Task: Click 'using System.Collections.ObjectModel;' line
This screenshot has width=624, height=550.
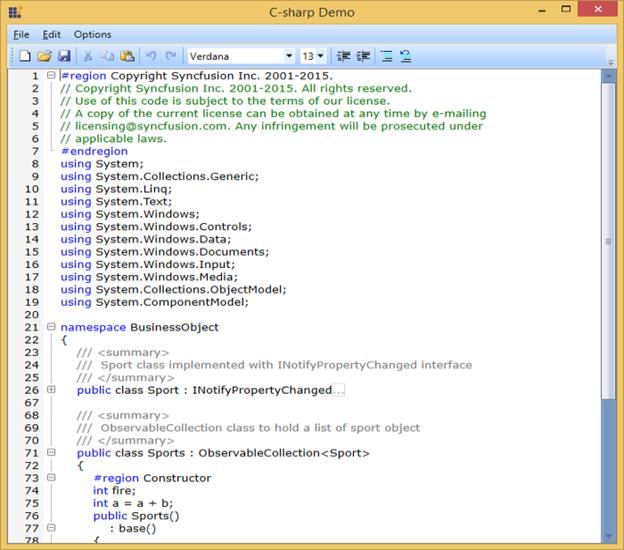Action: pos(174,289)
